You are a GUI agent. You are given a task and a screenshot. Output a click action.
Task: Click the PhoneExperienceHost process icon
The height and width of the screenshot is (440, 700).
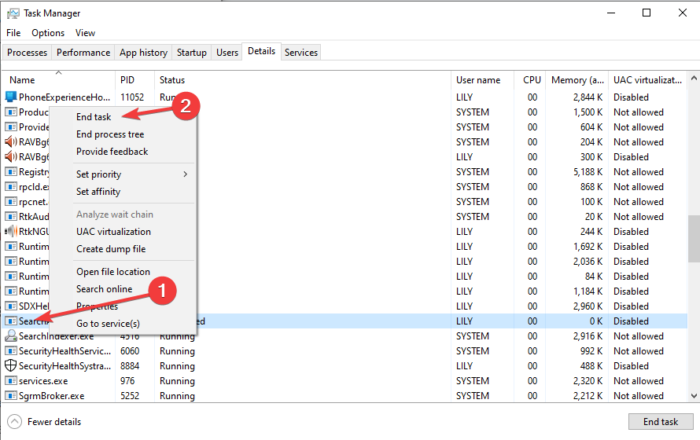[x=11, y=97]
